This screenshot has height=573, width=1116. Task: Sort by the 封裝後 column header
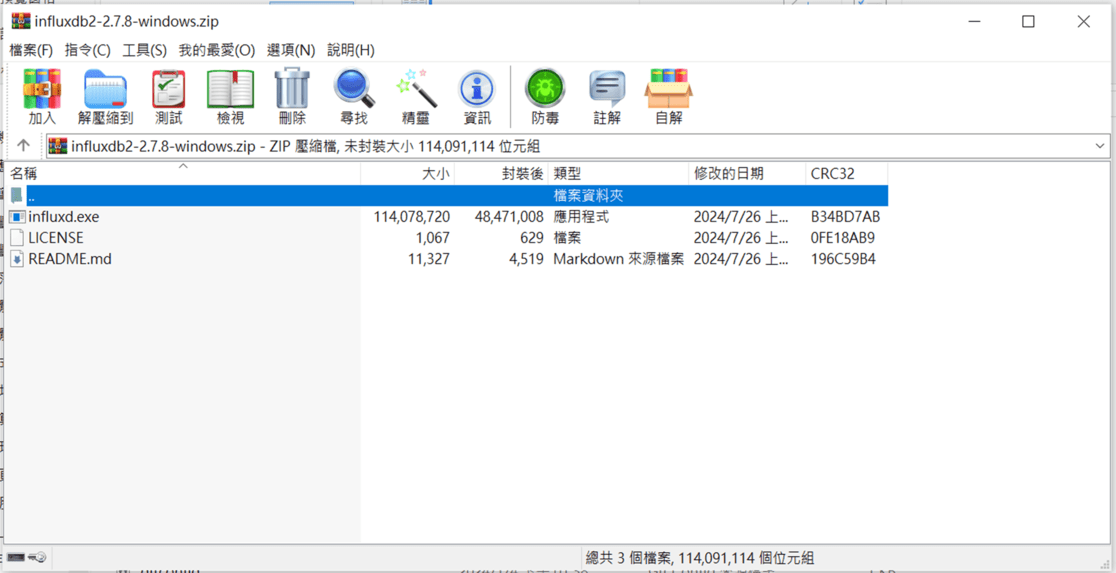(502, 174)
